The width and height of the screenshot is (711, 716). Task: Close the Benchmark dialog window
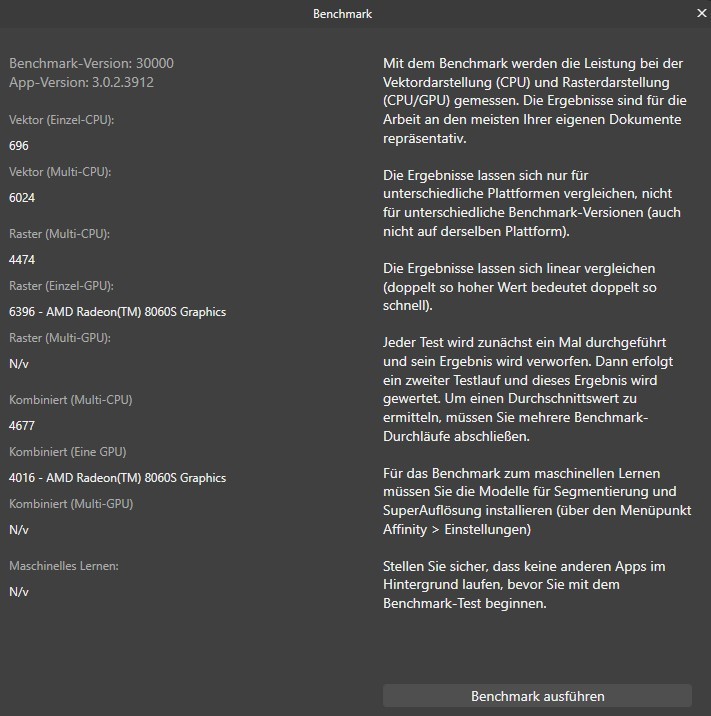pyautogui.click(x=700, y=14)
